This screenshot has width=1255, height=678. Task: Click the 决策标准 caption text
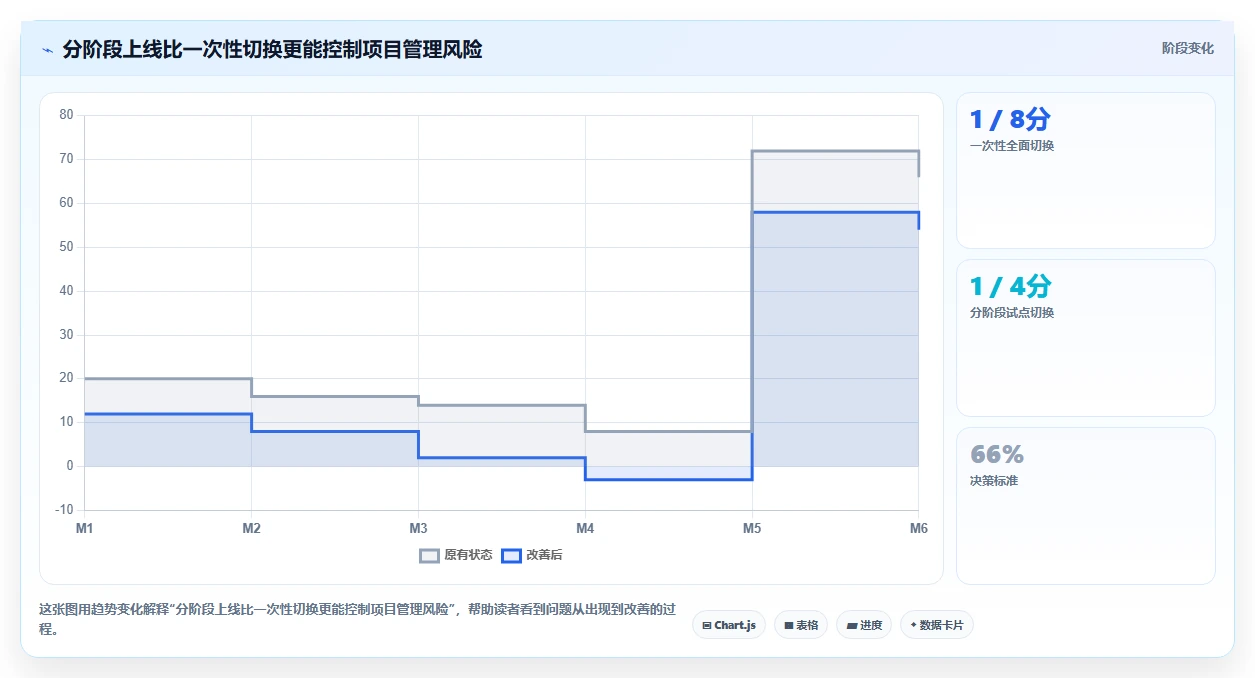(x=994, y=480)
